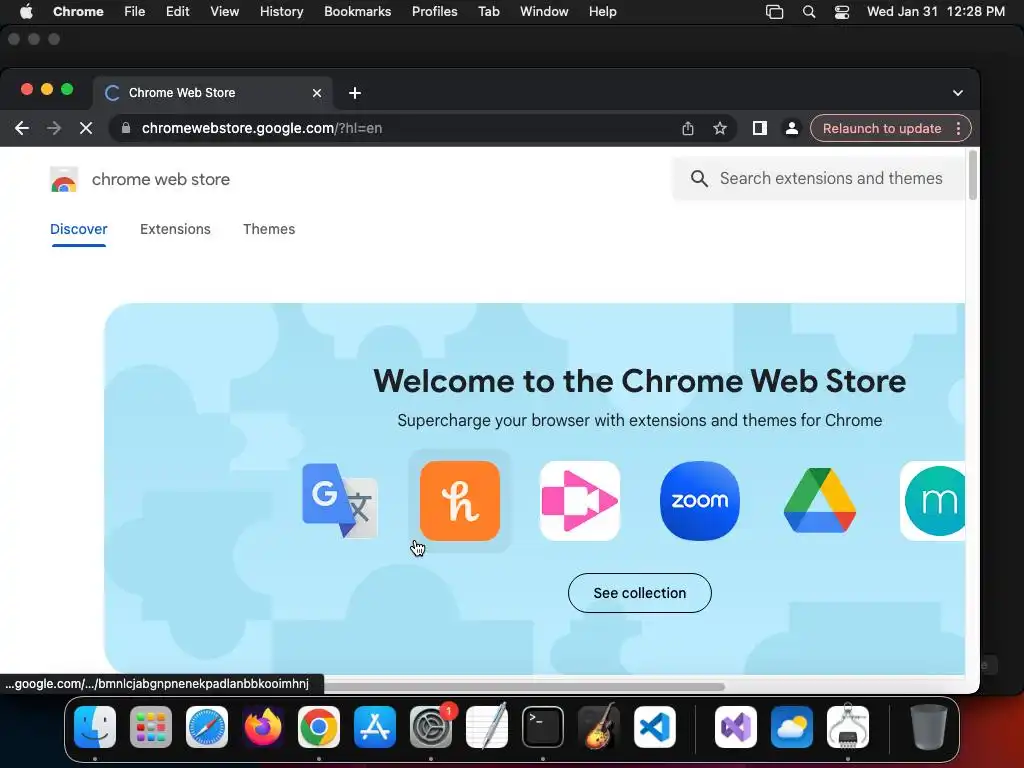Open TextEdit from the dock
The height and width of the screenshot is (768, 1024).
(x=487, y=727)
